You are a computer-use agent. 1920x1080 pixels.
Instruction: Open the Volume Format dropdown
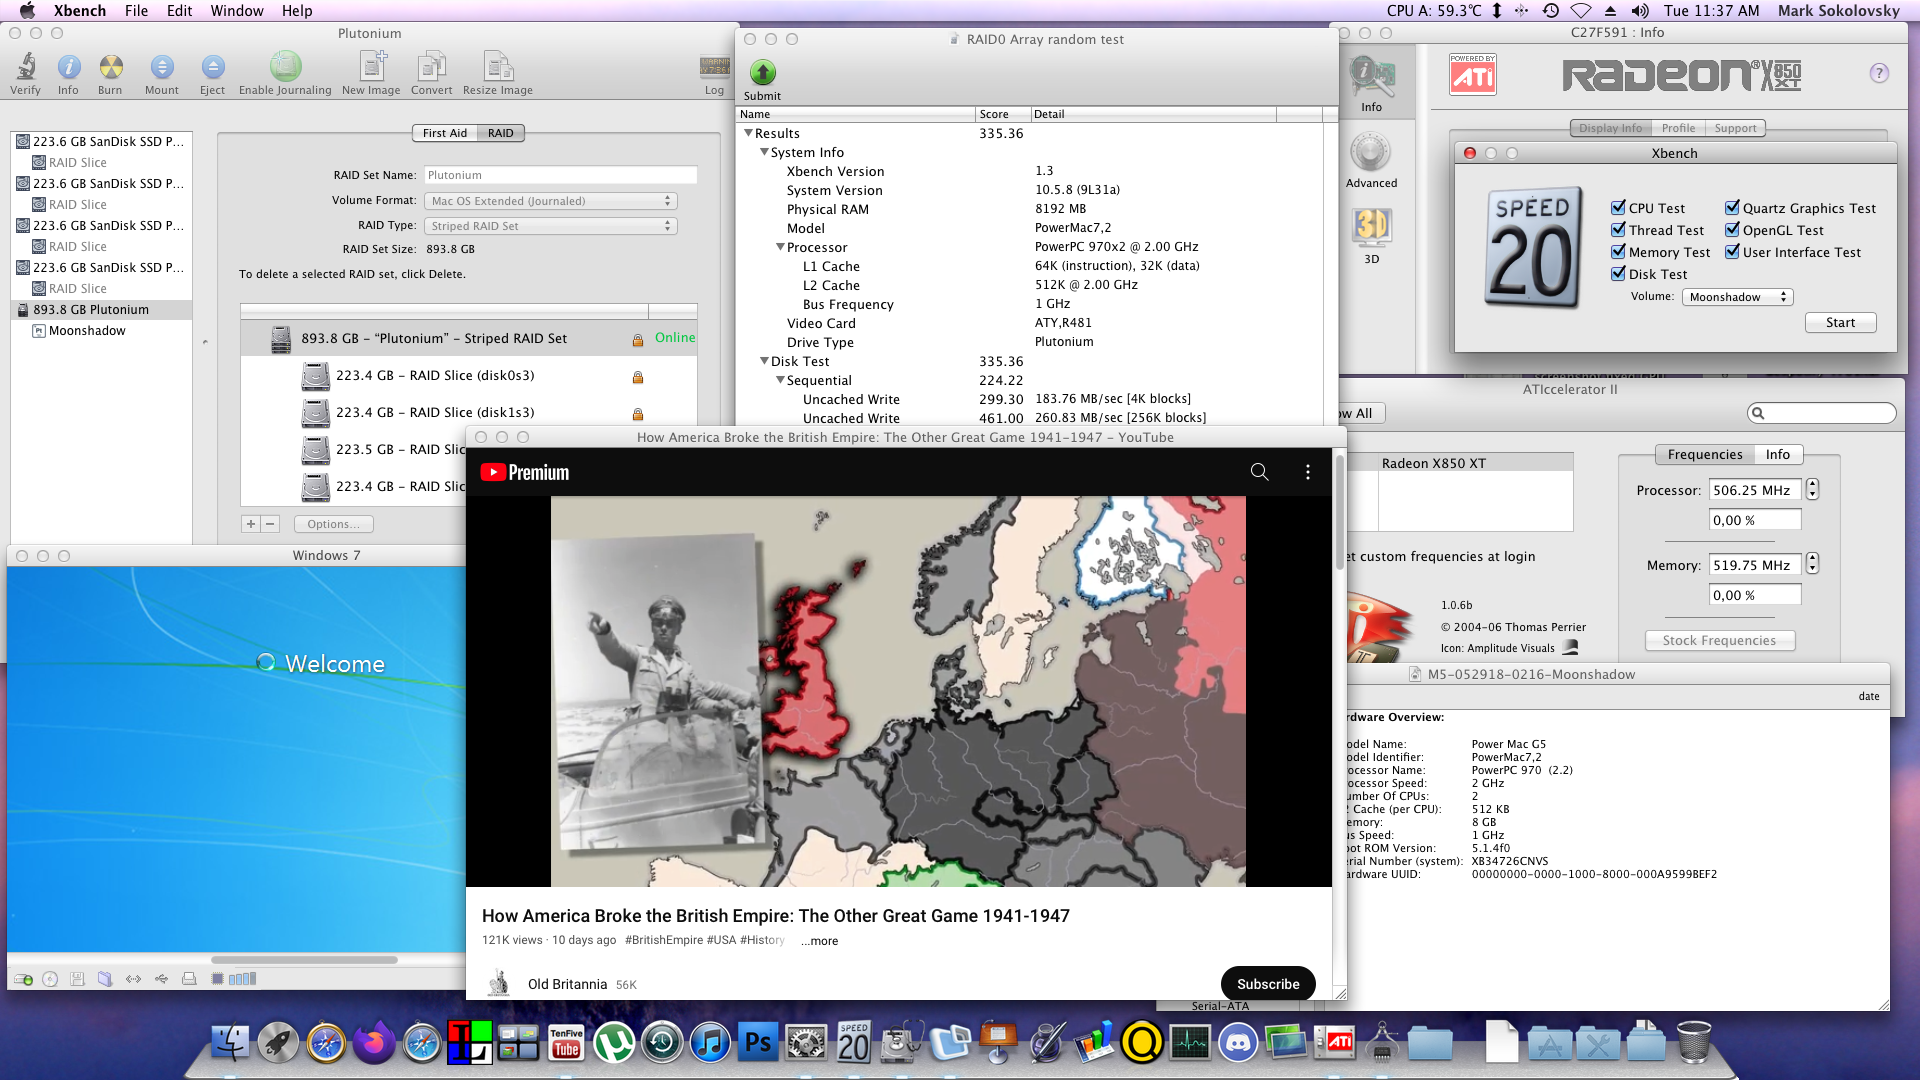click(x=551, y=201)
